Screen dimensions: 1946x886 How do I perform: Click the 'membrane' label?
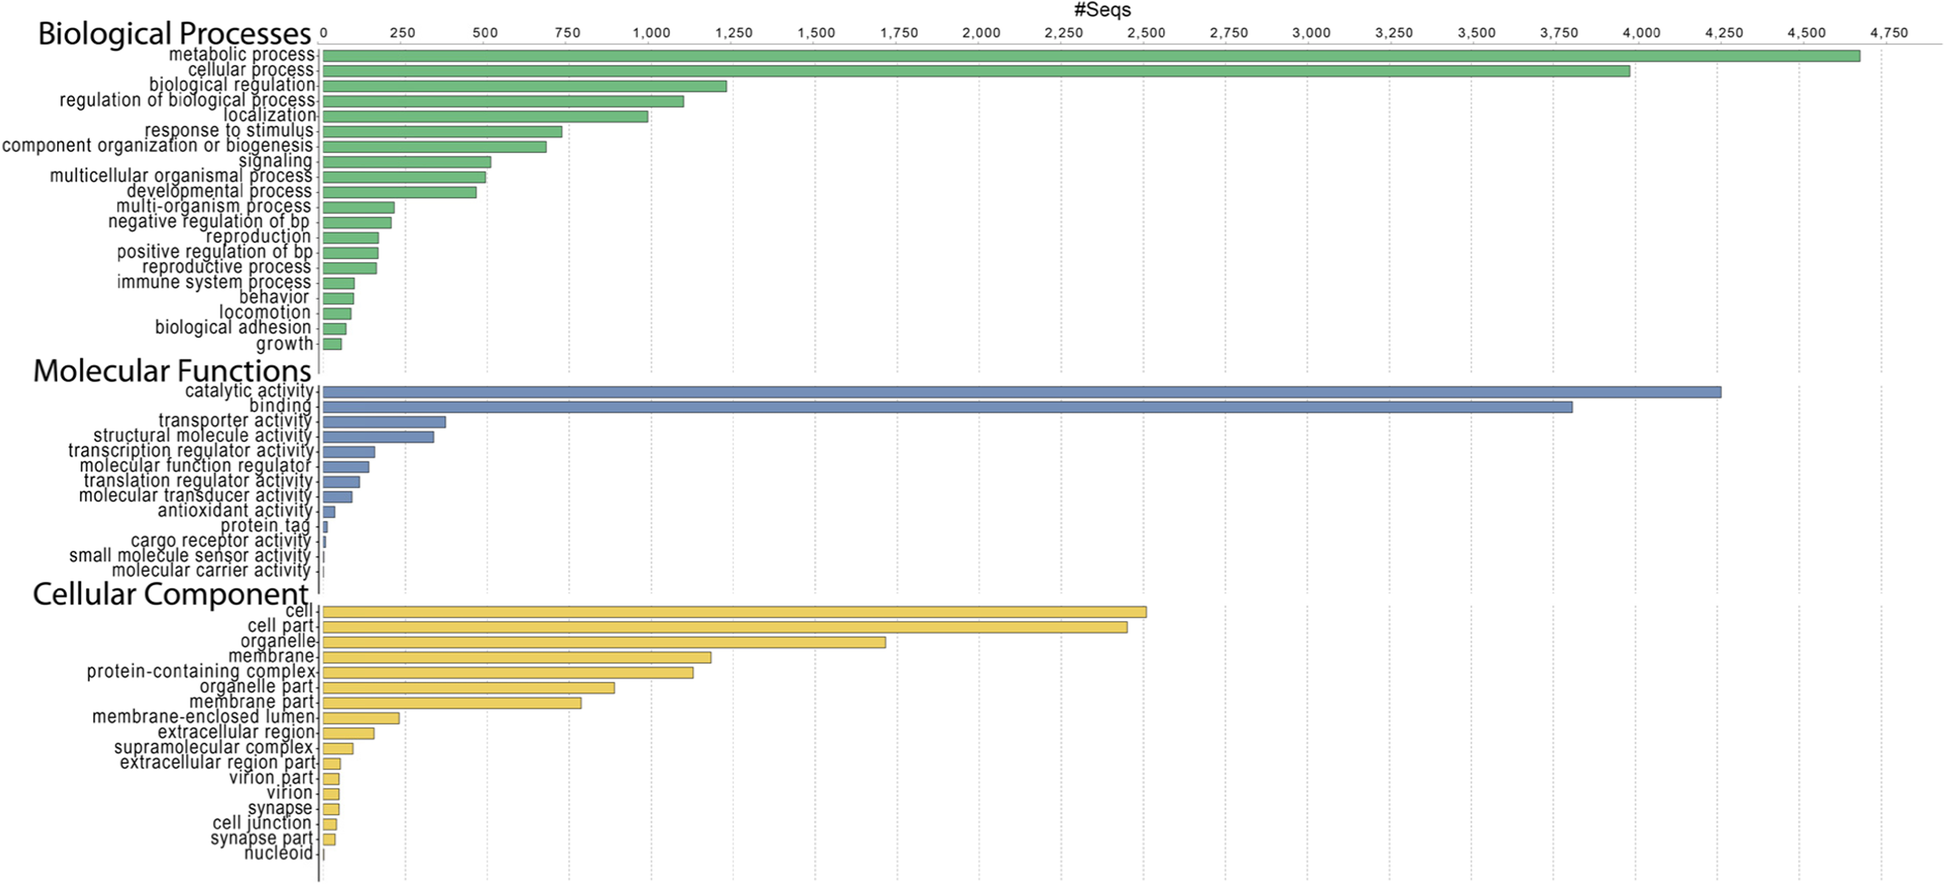click(271, 657)
